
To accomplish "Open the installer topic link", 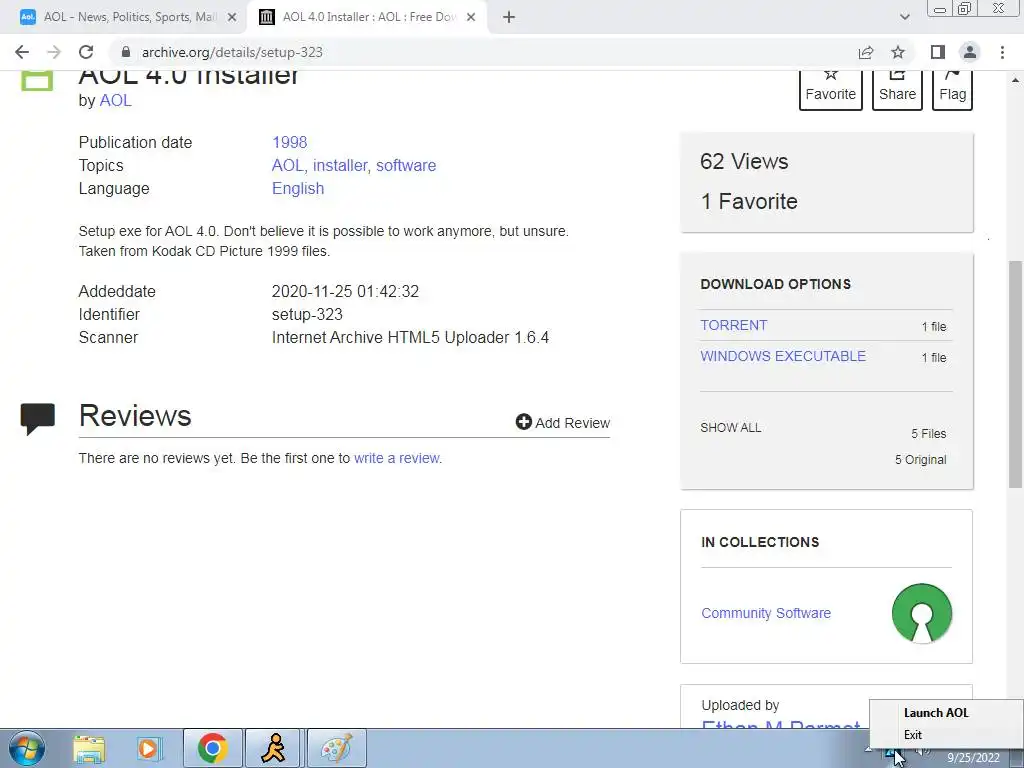I will coord(340,165).
